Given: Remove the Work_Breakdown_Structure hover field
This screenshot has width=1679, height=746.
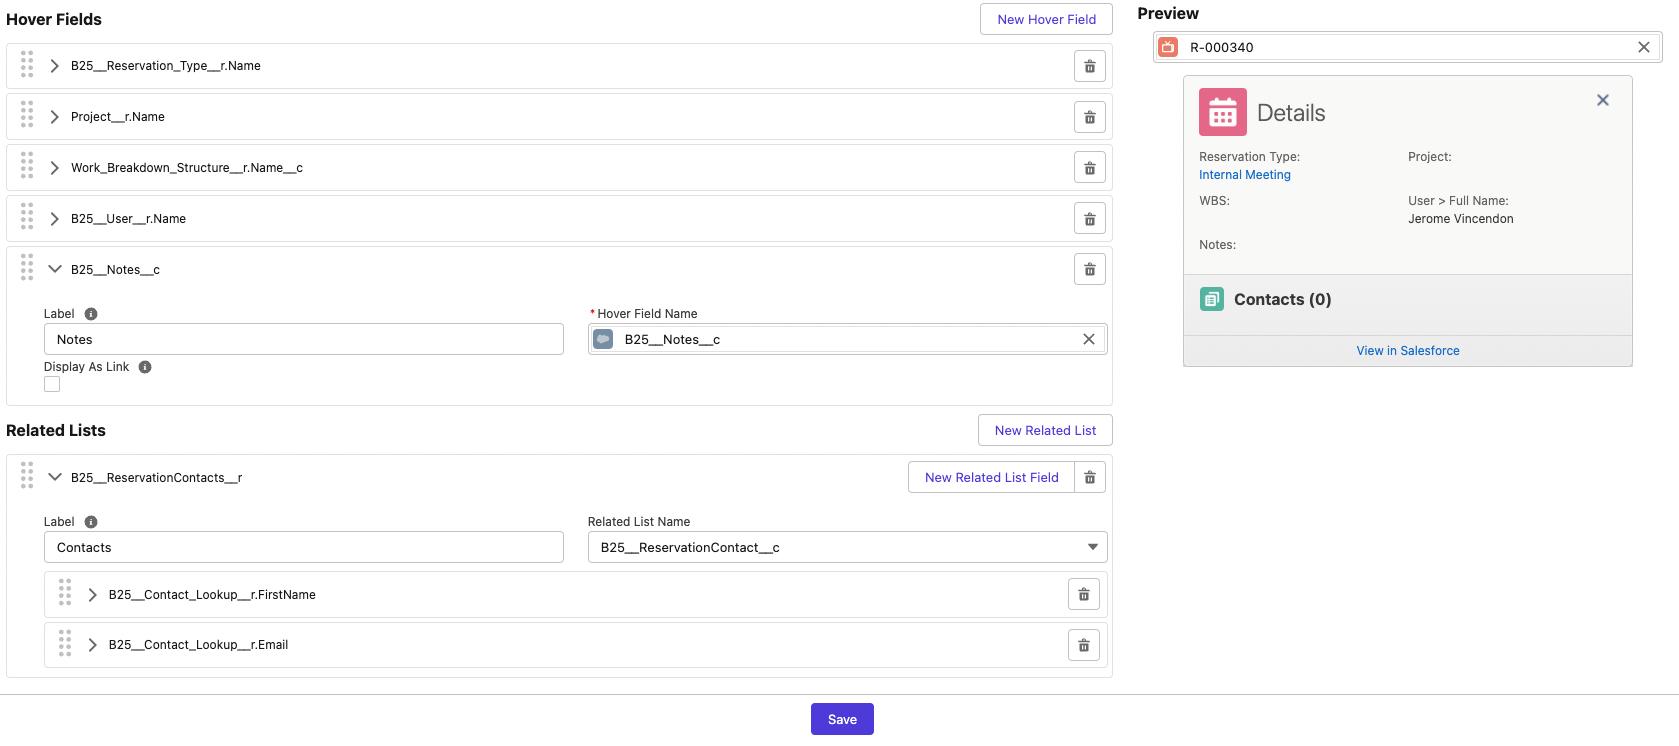Looking at the screenshot, I should [1089, 169].
